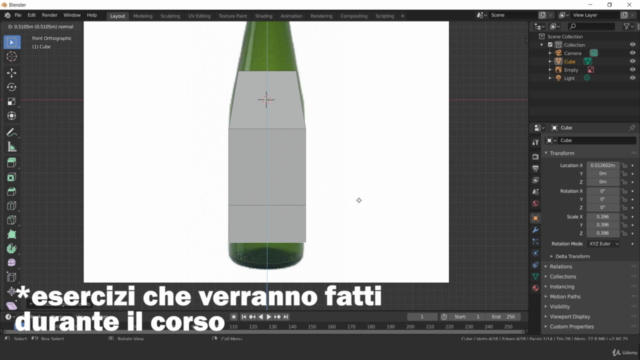
Task: Open the Object properties tab
Action: [x=536, y=218]
